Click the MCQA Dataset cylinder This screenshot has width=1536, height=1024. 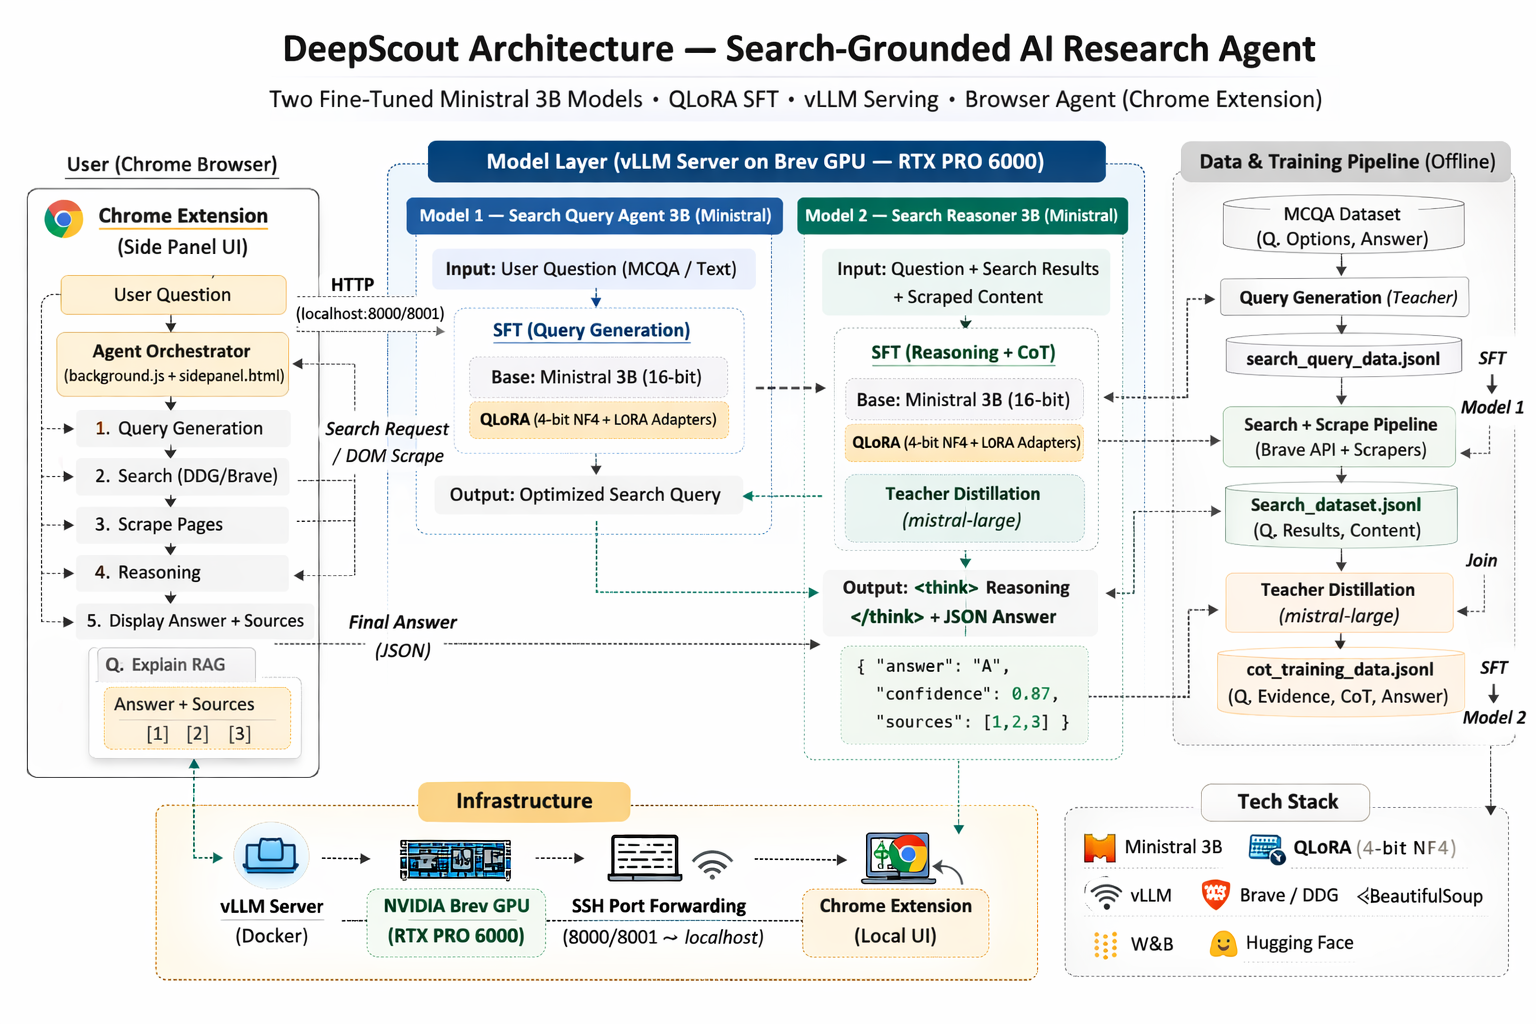pos(1342,226)
